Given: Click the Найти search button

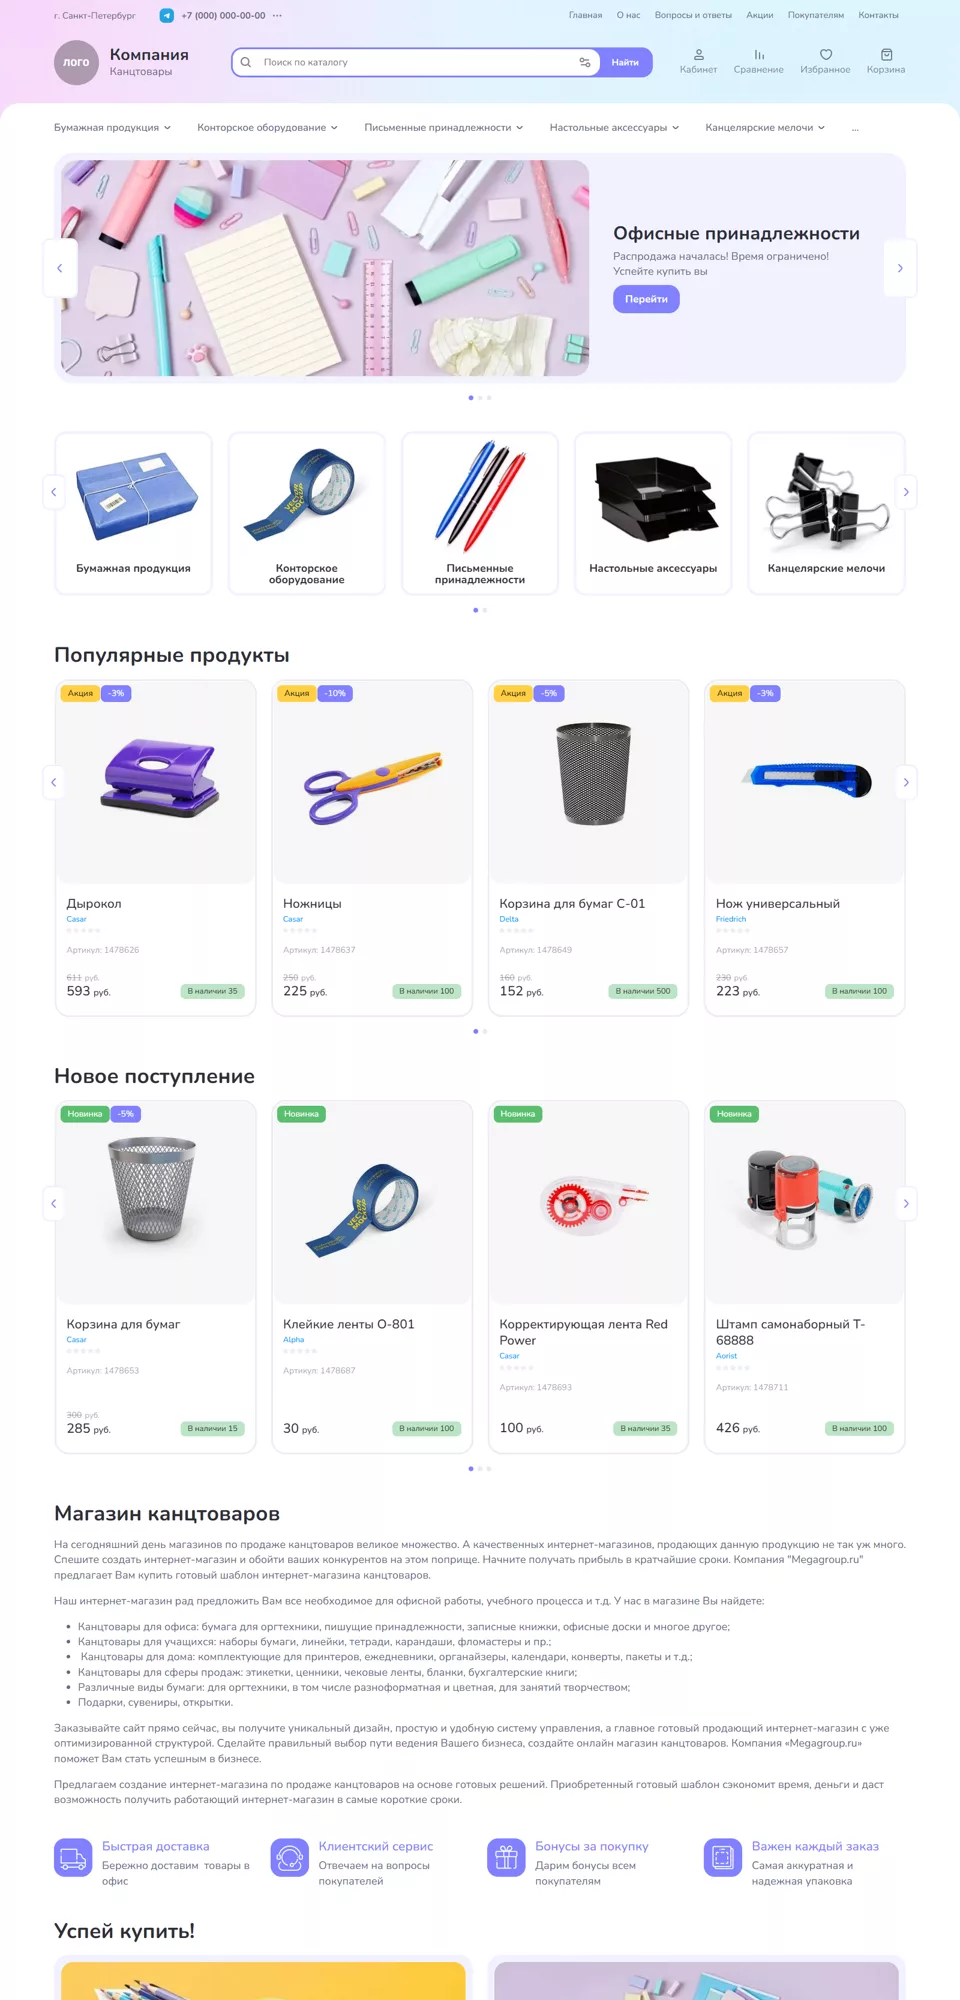Looking at the screenshot, I should click(x=625, y=62).
